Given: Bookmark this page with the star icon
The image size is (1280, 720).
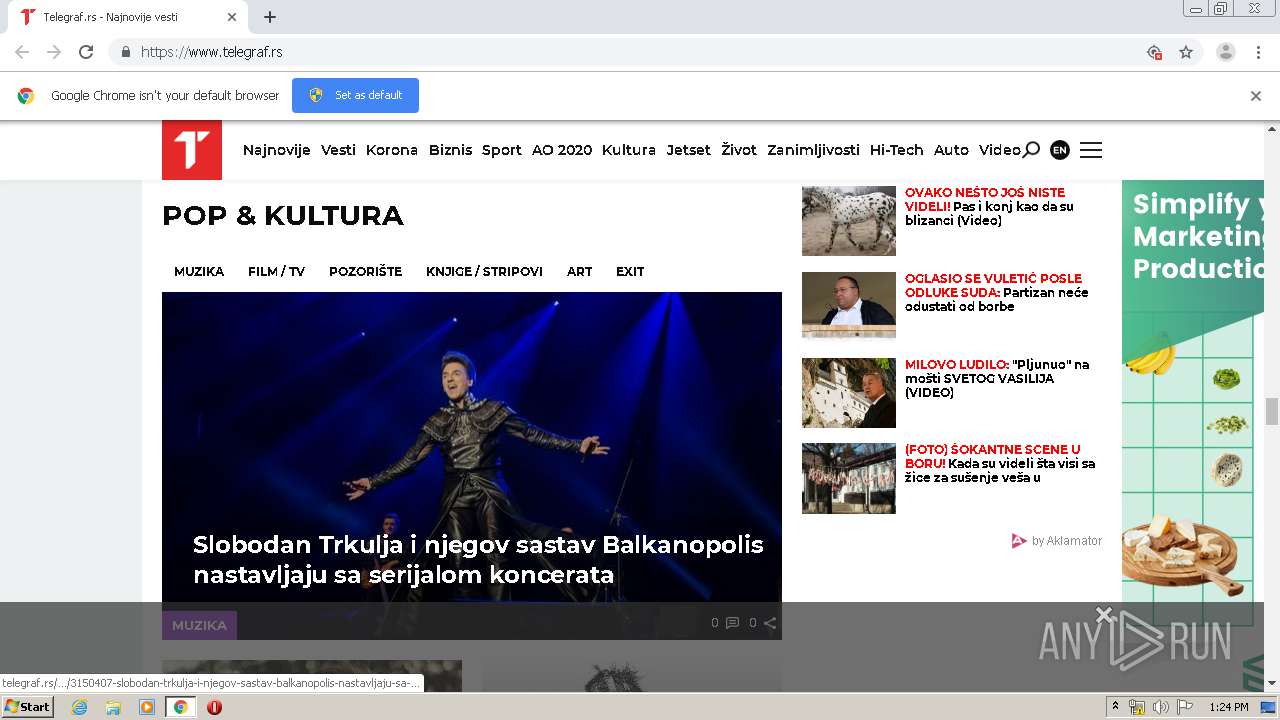Looking at the screenshot, I should tap(1186, 52).
